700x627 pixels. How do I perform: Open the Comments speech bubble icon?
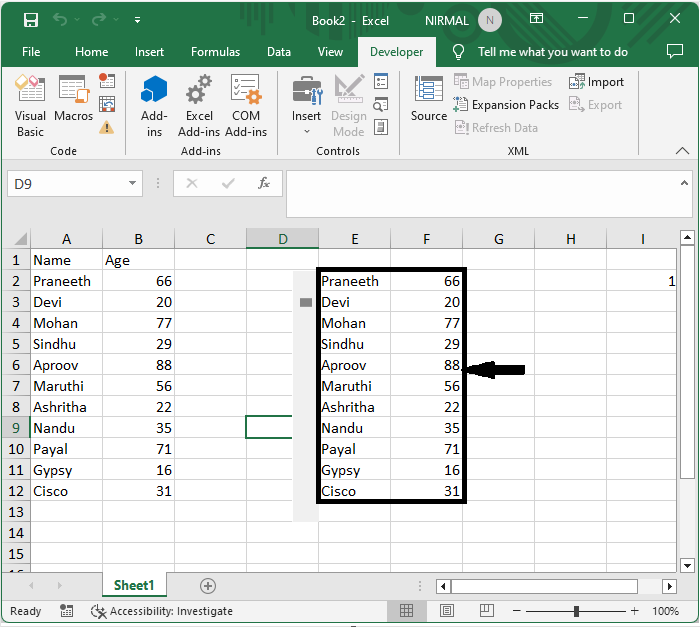pos(675,51)
